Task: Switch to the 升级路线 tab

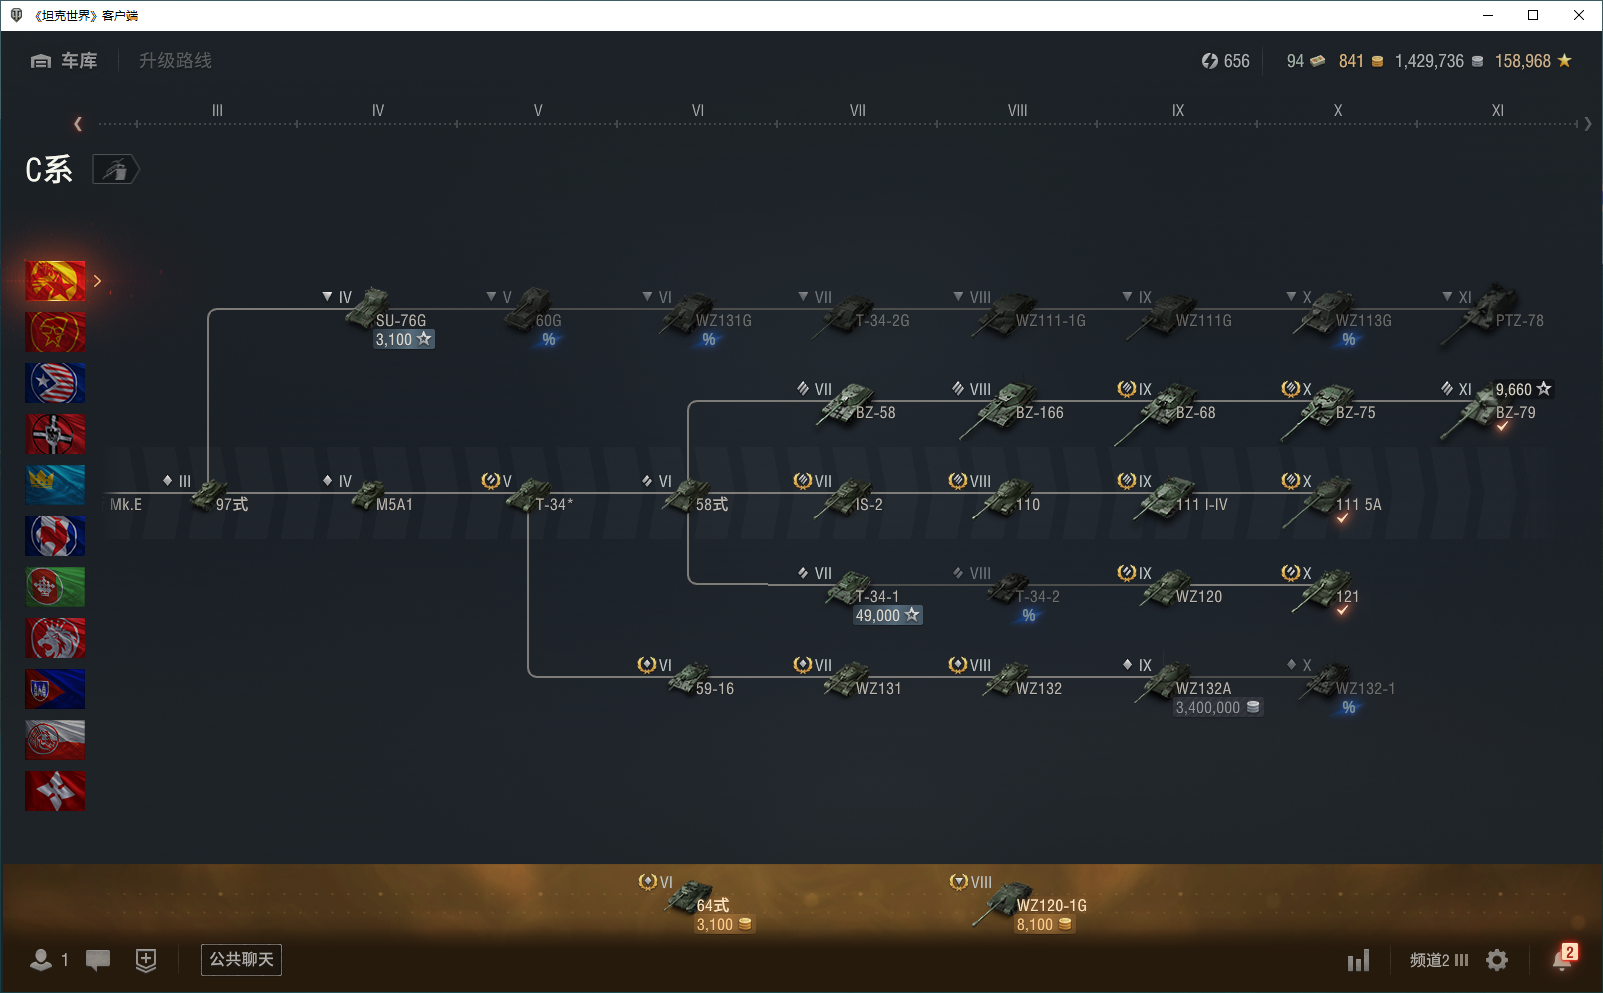Action: tap(175, 61)
